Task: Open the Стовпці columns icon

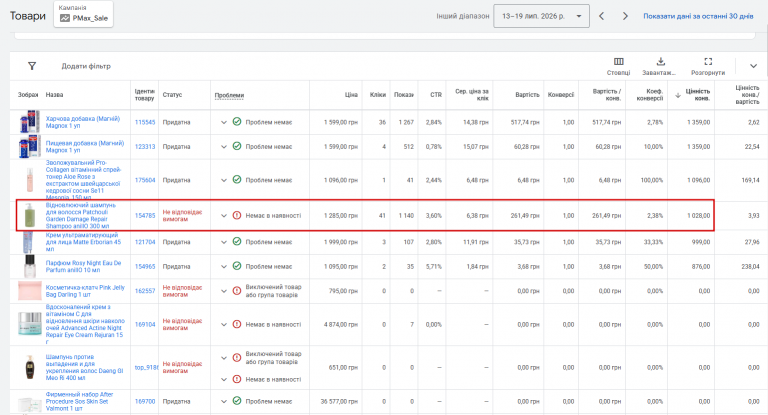Action: coord(619,62)
